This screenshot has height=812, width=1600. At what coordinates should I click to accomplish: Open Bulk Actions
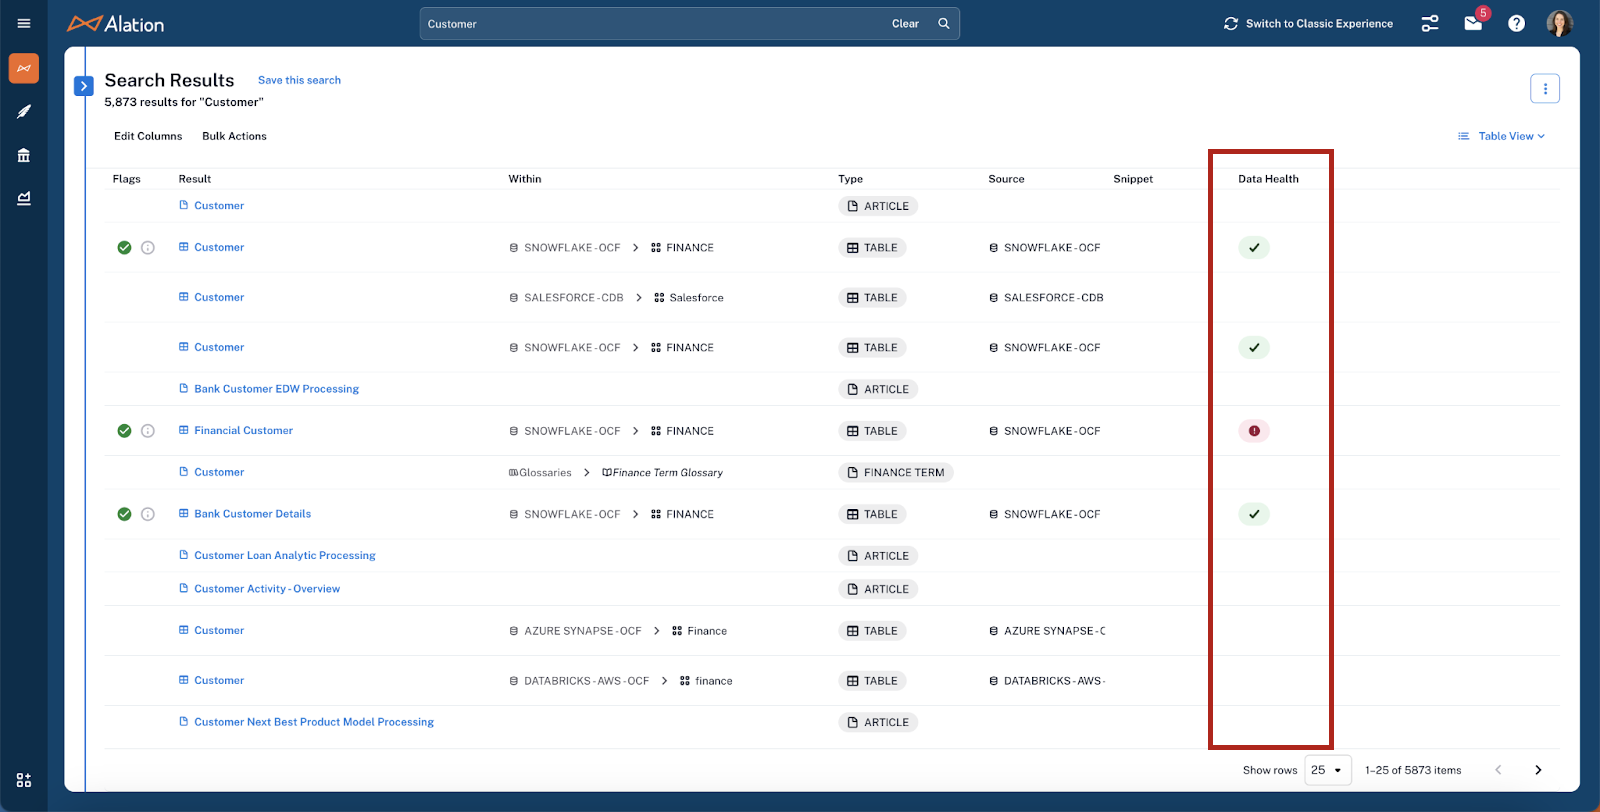pos(234,136)
